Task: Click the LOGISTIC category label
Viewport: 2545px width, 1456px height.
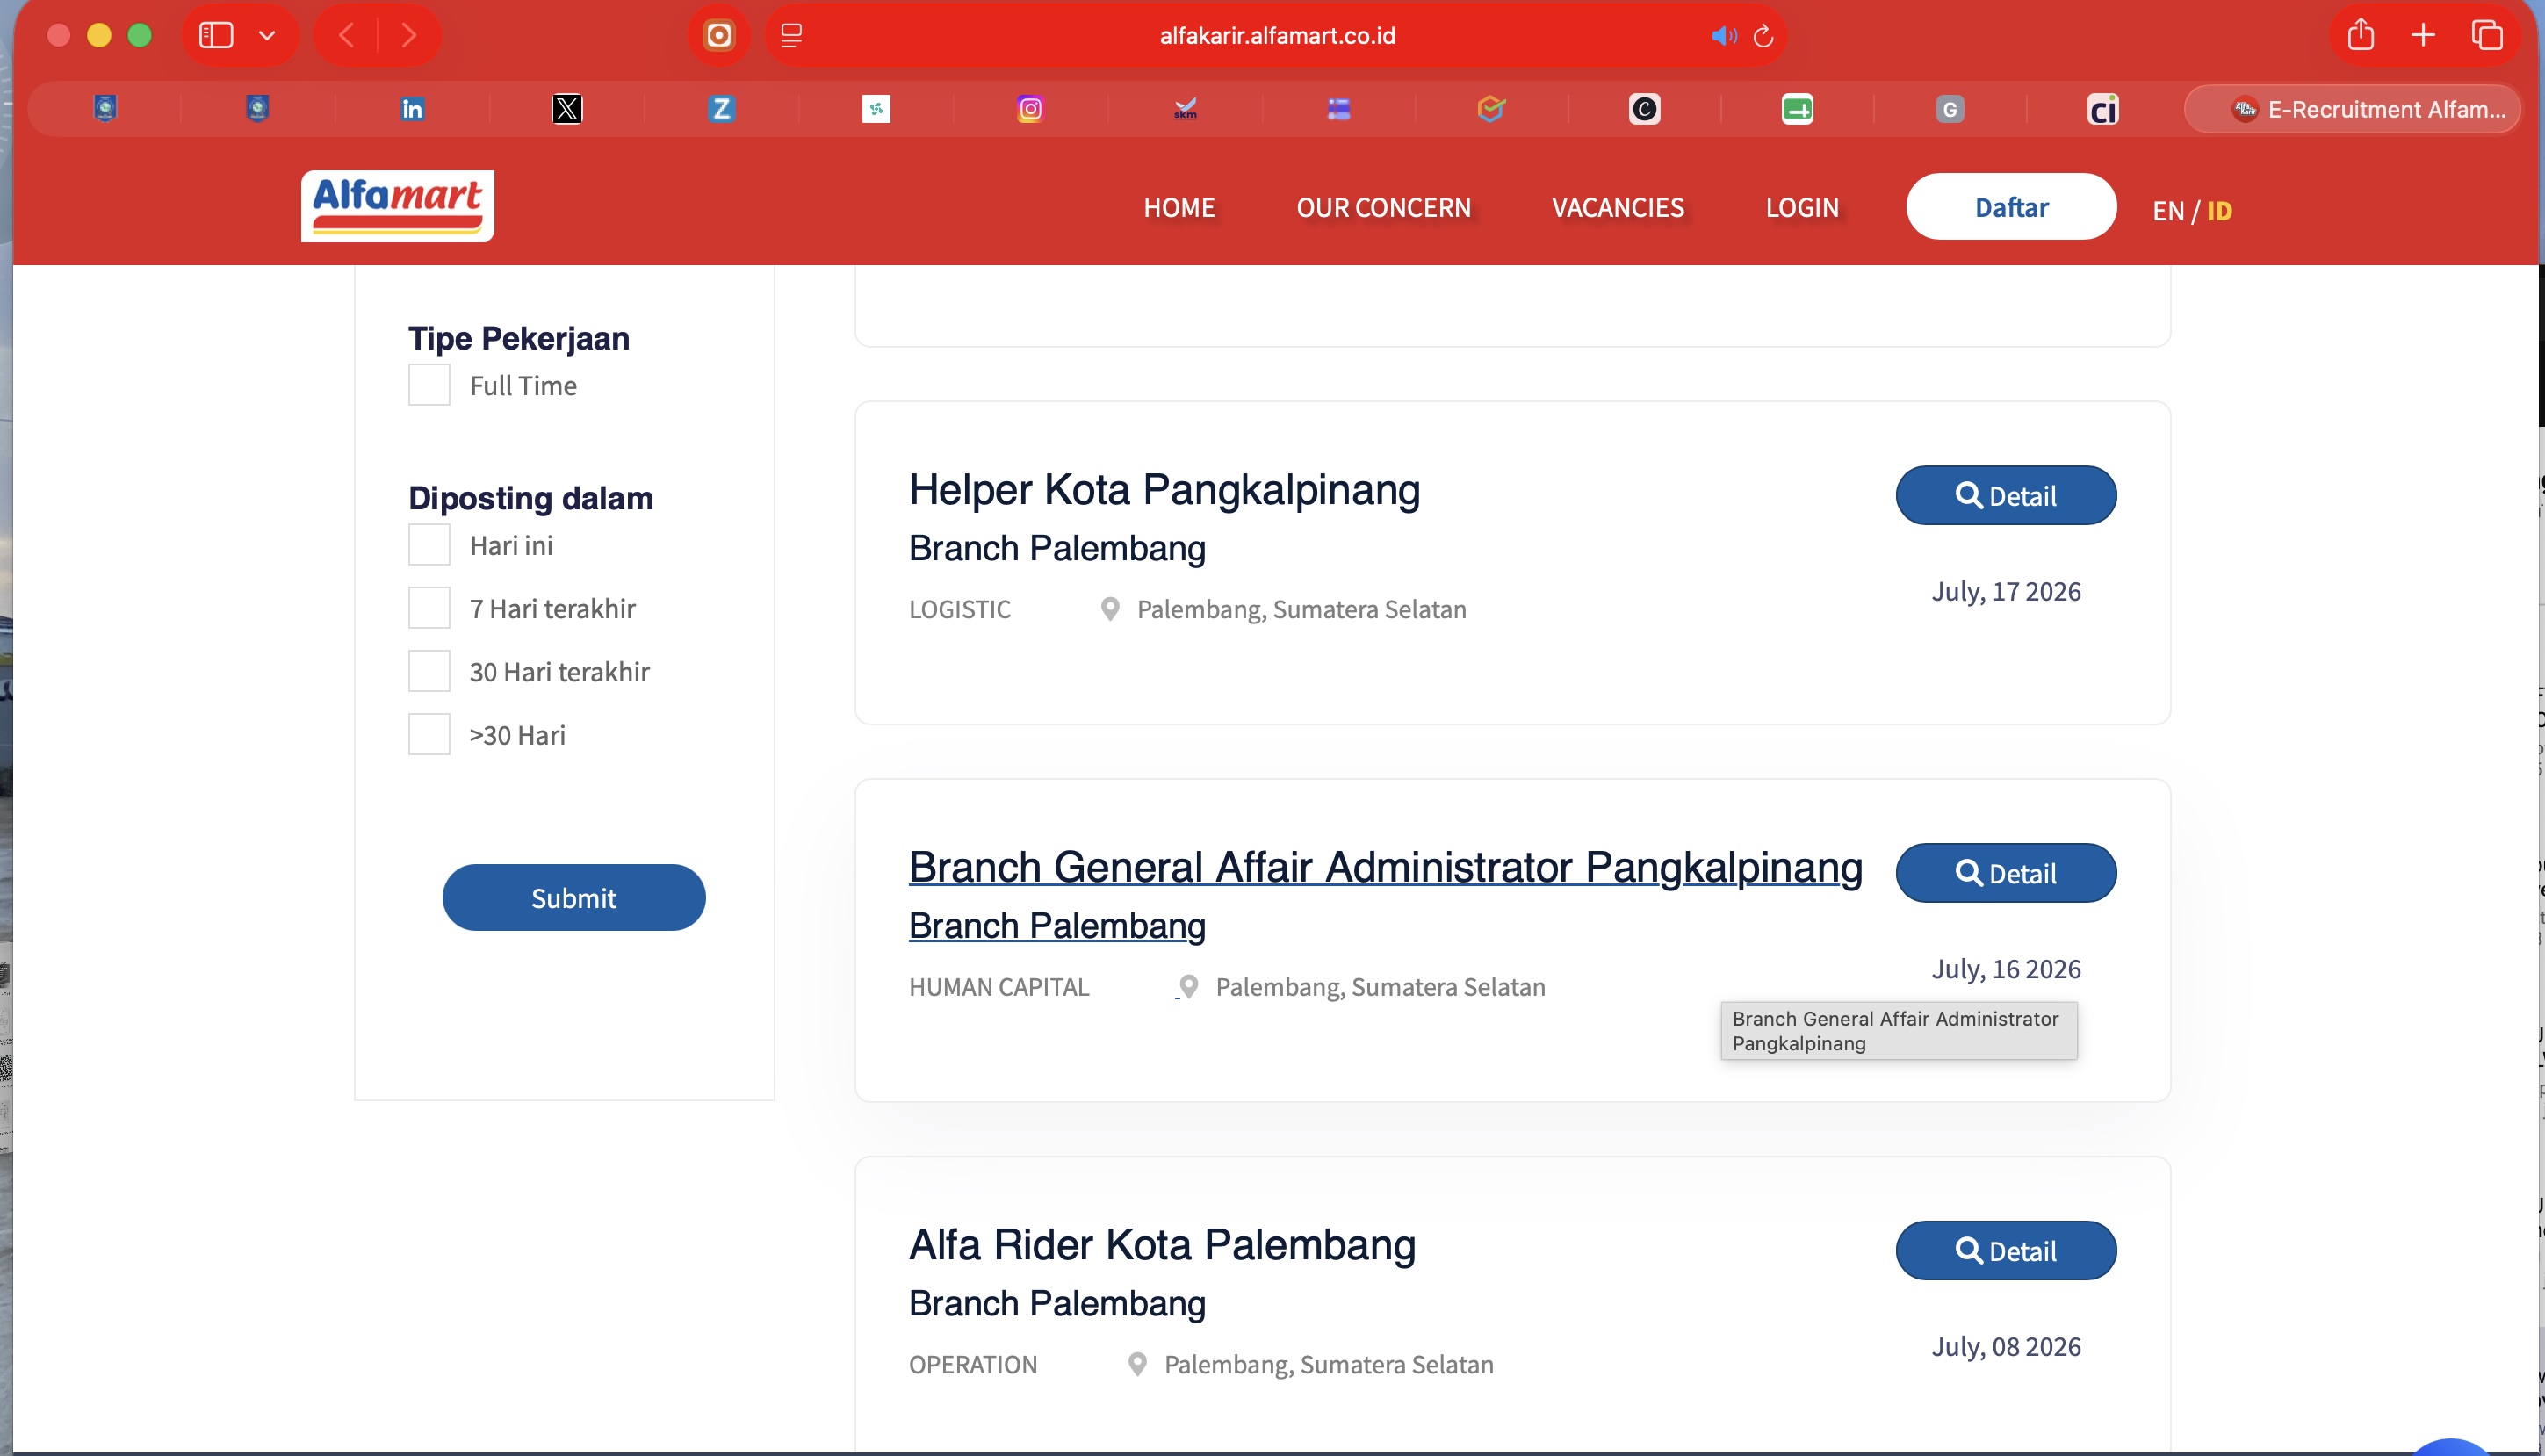Action: [x=960, y=609]
